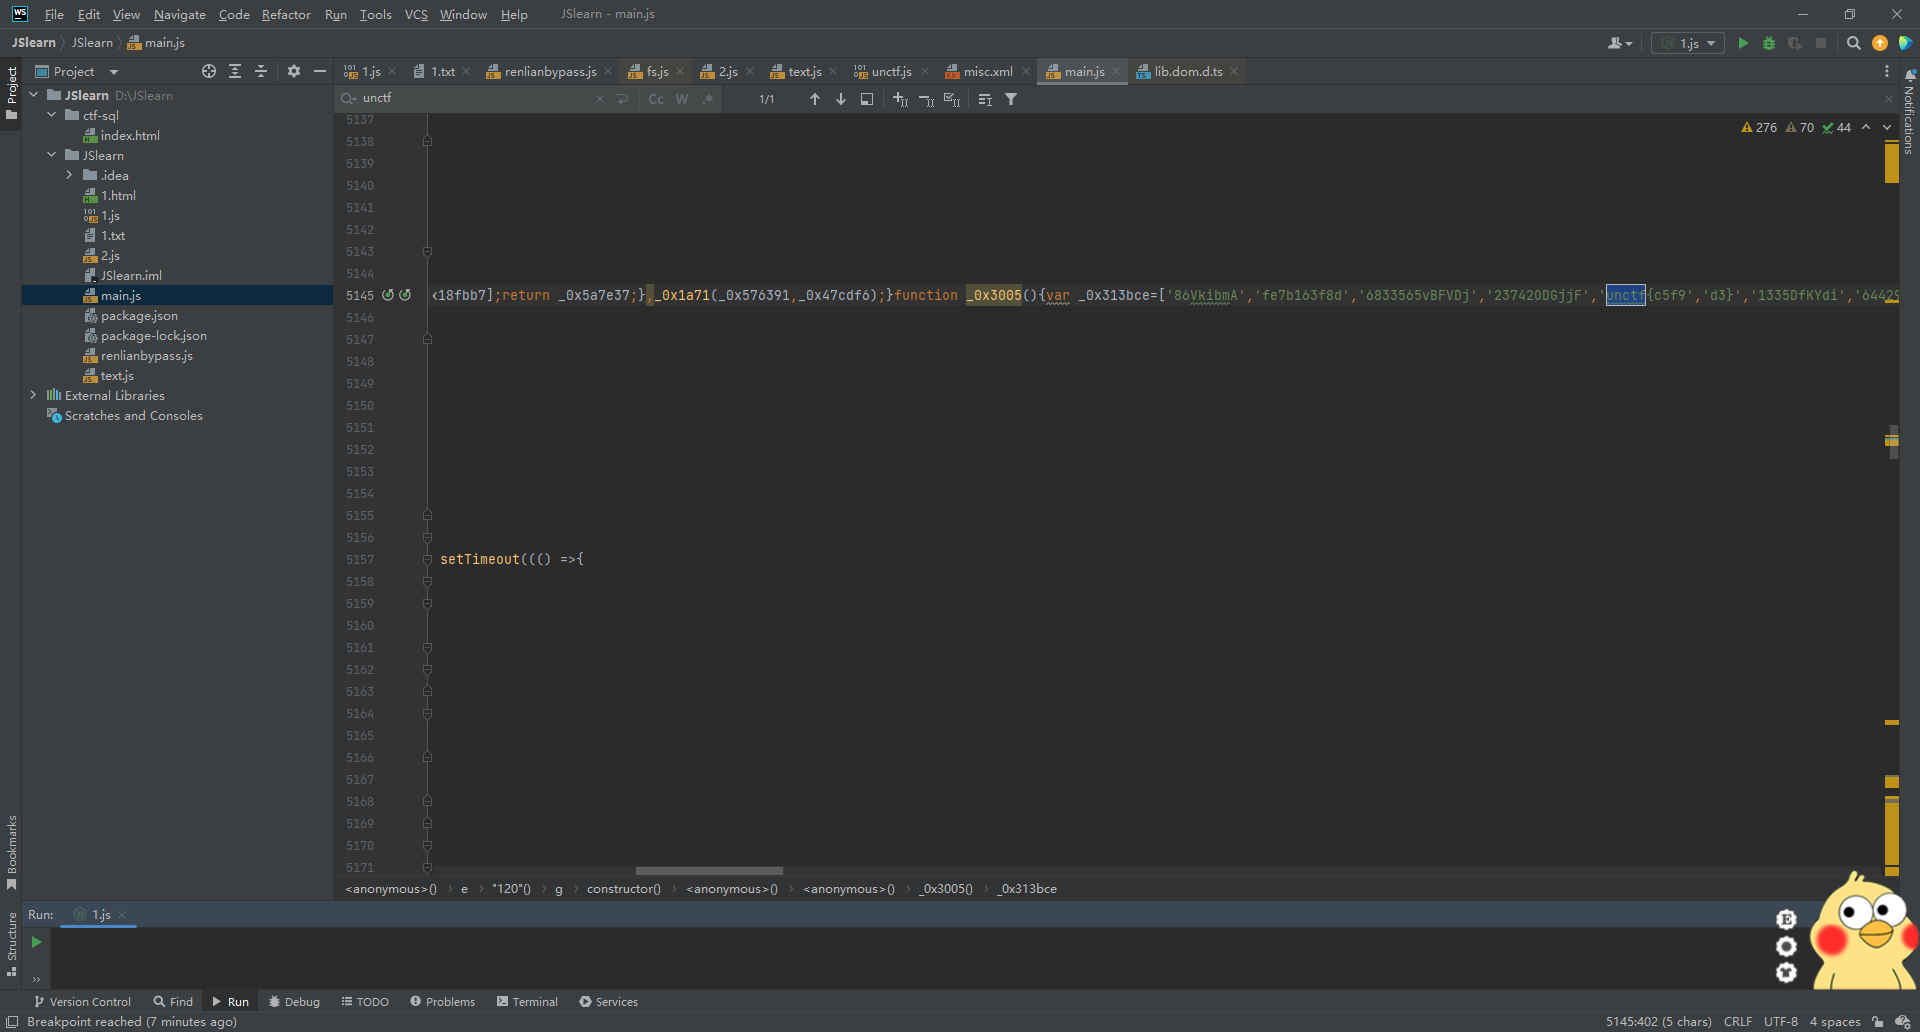Toggle Regex search option
1920x1032 pixels.
click(708, 99)
